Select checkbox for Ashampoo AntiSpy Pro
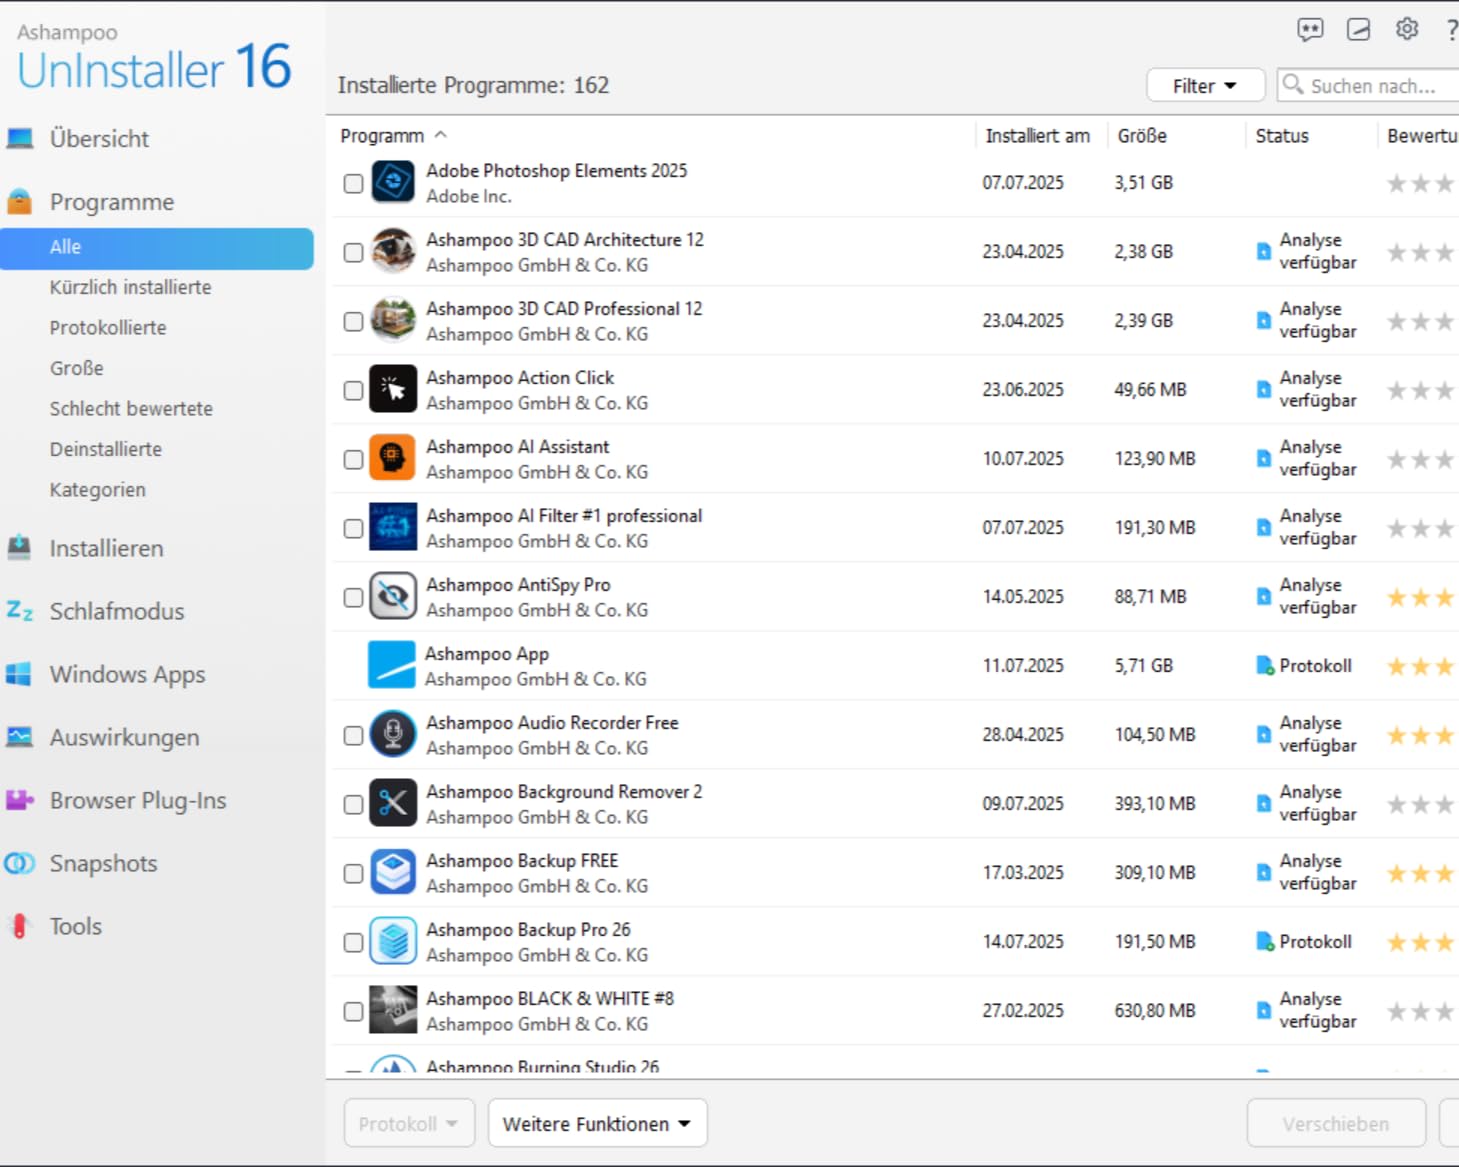1459x1167 pixels. pos(353,597)
